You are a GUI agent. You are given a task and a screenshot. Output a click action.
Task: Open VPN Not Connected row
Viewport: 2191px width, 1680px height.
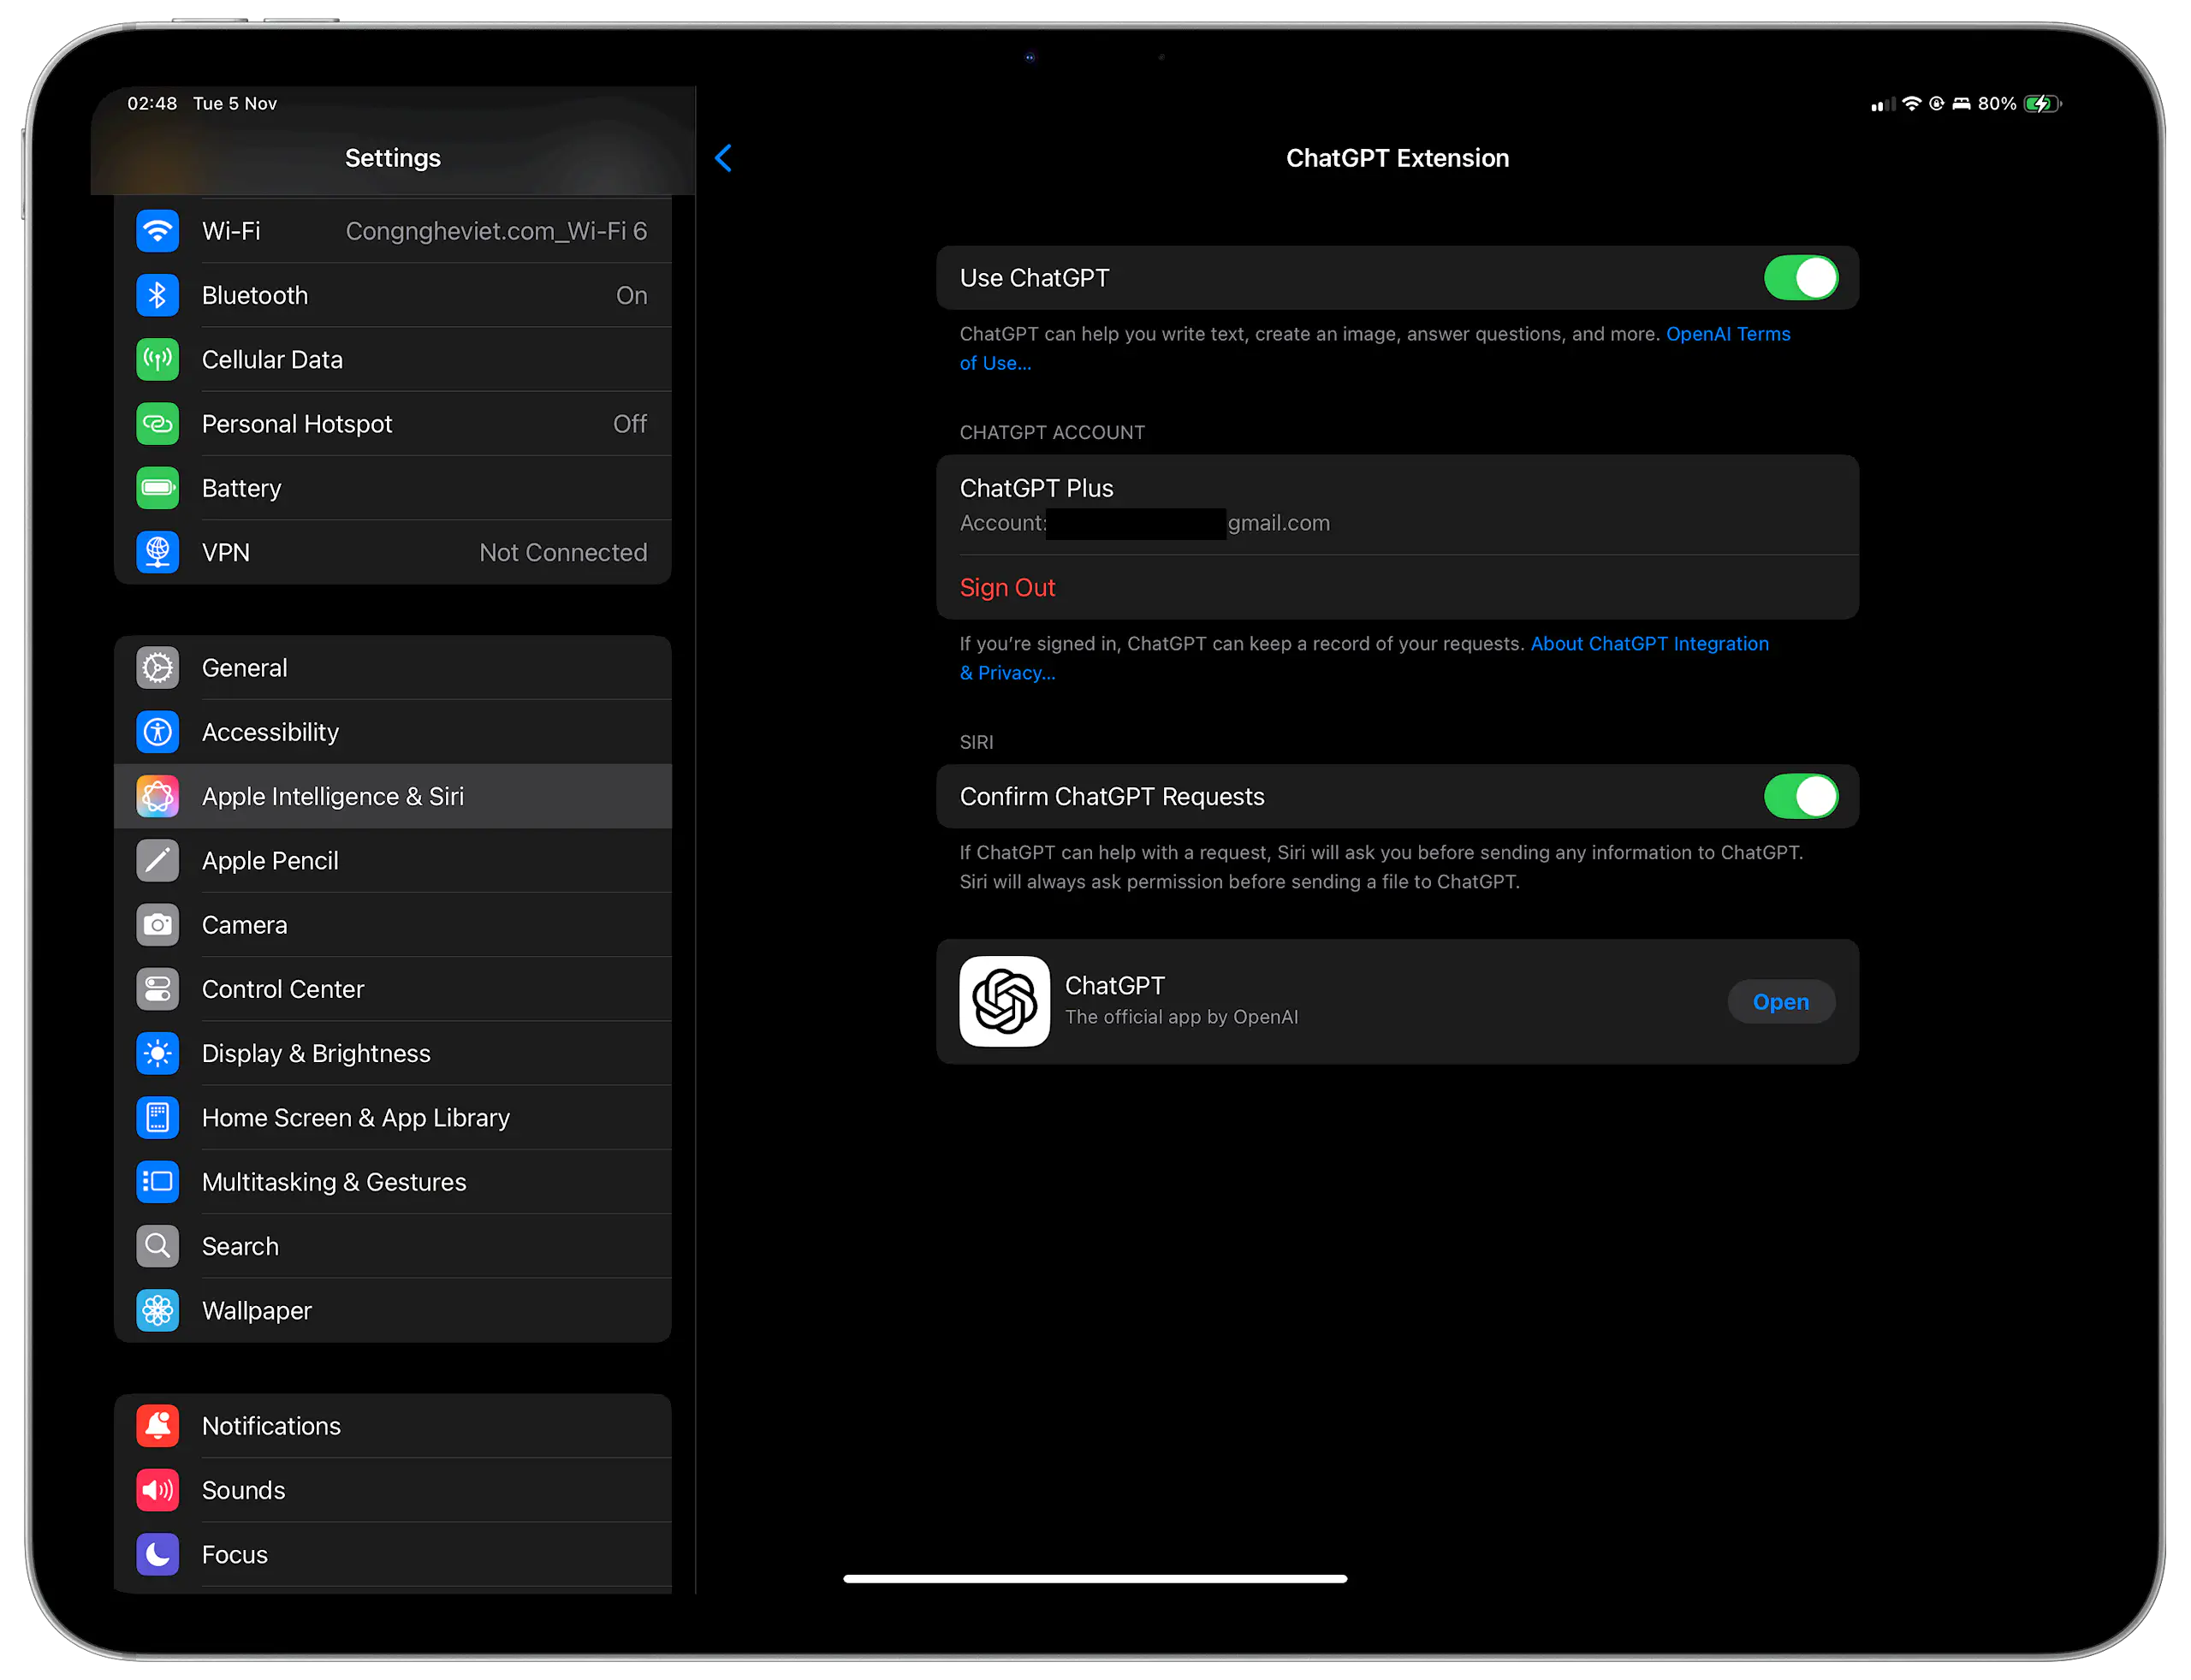coord(393,552)
